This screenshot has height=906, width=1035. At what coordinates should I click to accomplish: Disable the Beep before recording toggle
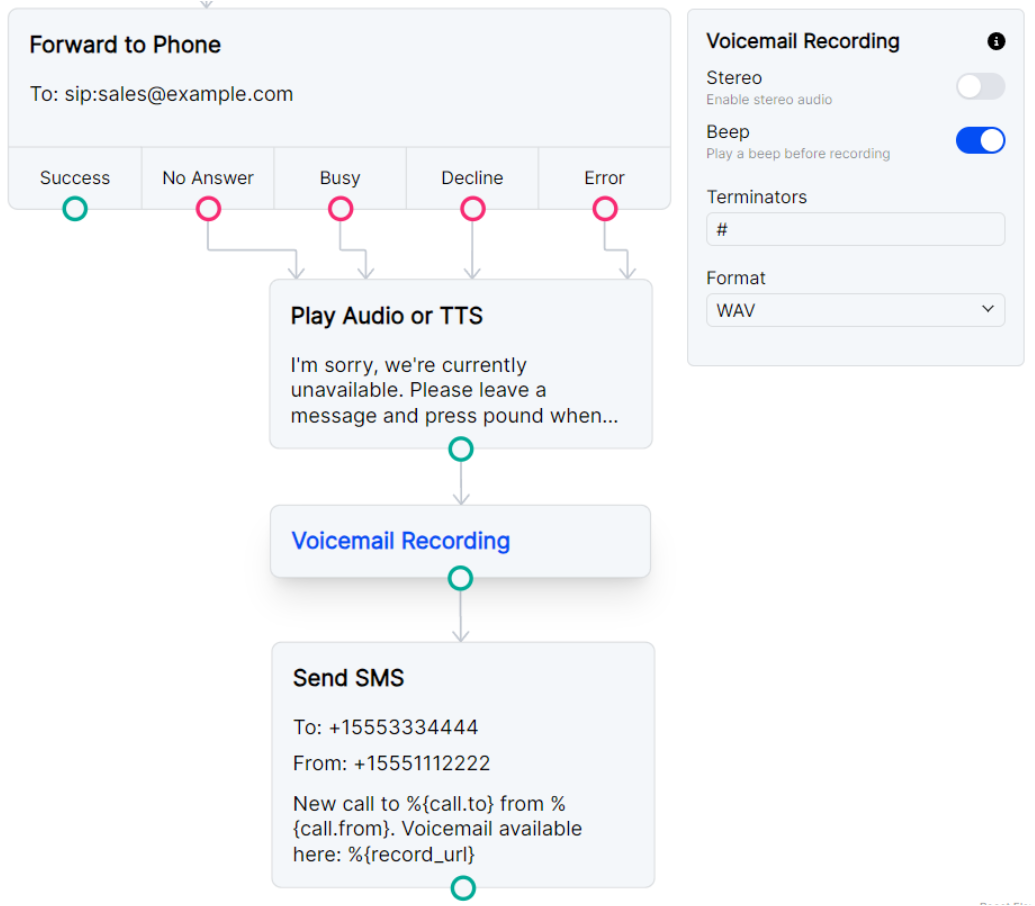pyautogui.click(x=980, y=140)
